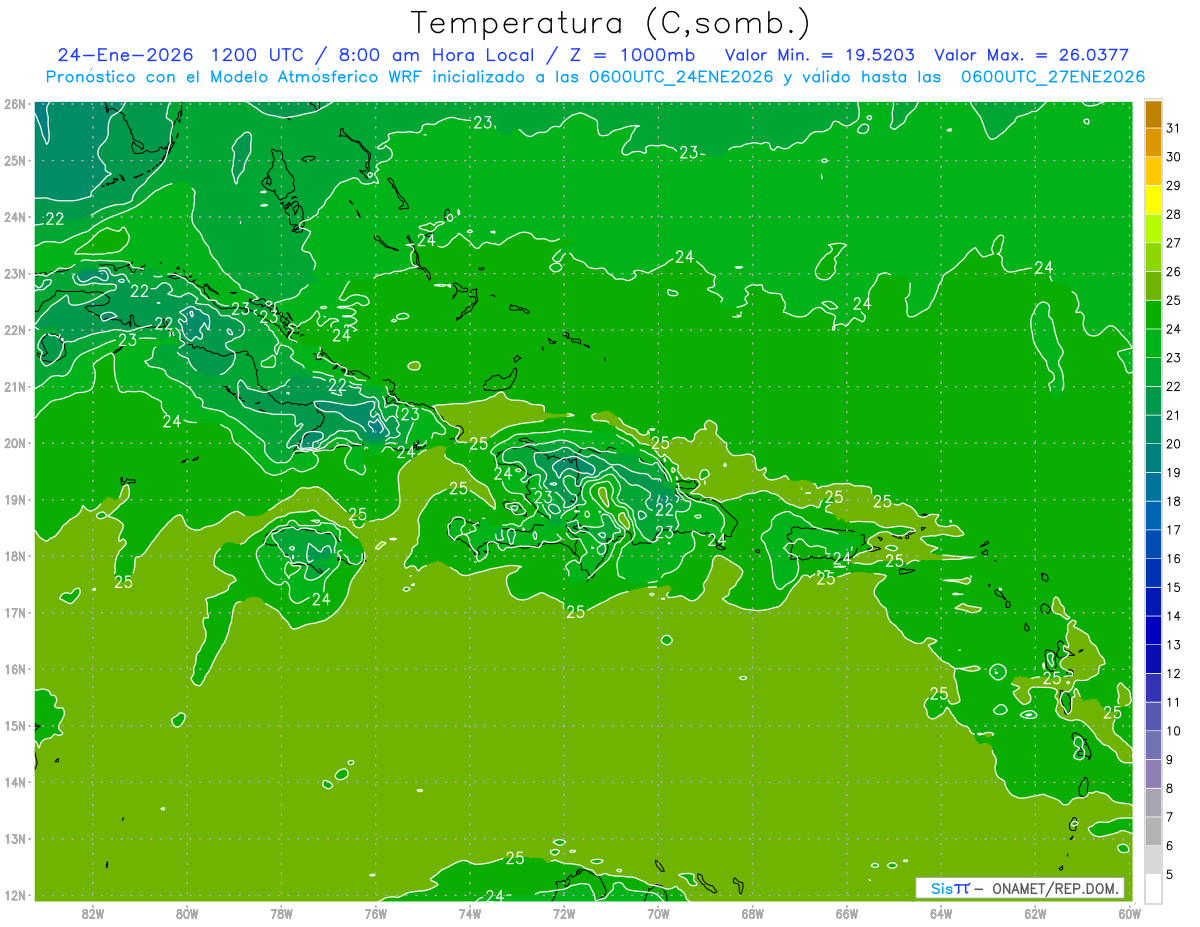Click the "Temperatura (C,somb.)" chart title
Screen dimensions: 1200x927
point(610,24)
